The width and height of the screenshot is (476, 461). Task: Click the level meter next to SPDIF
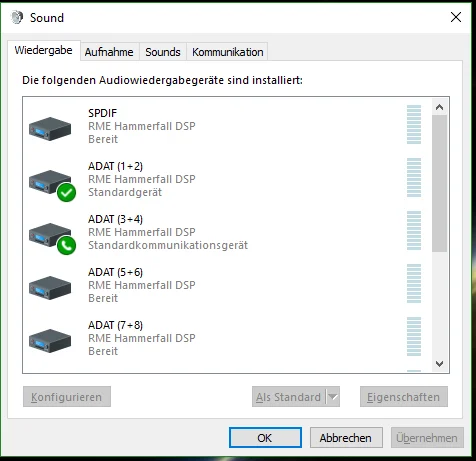[x=414, y=124]
